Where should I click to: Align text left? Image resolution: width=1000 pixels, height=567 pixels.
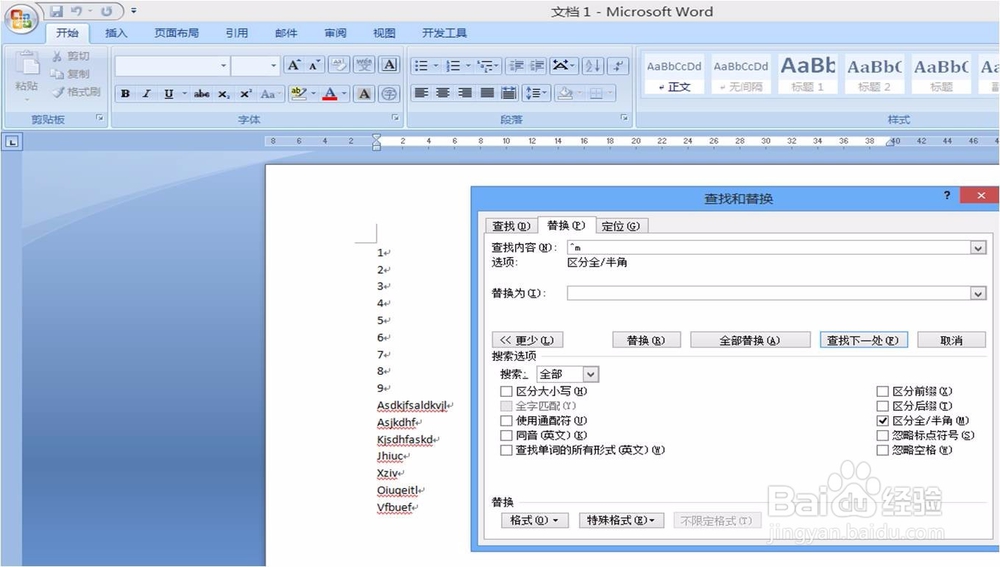click(x=422, y=93)
